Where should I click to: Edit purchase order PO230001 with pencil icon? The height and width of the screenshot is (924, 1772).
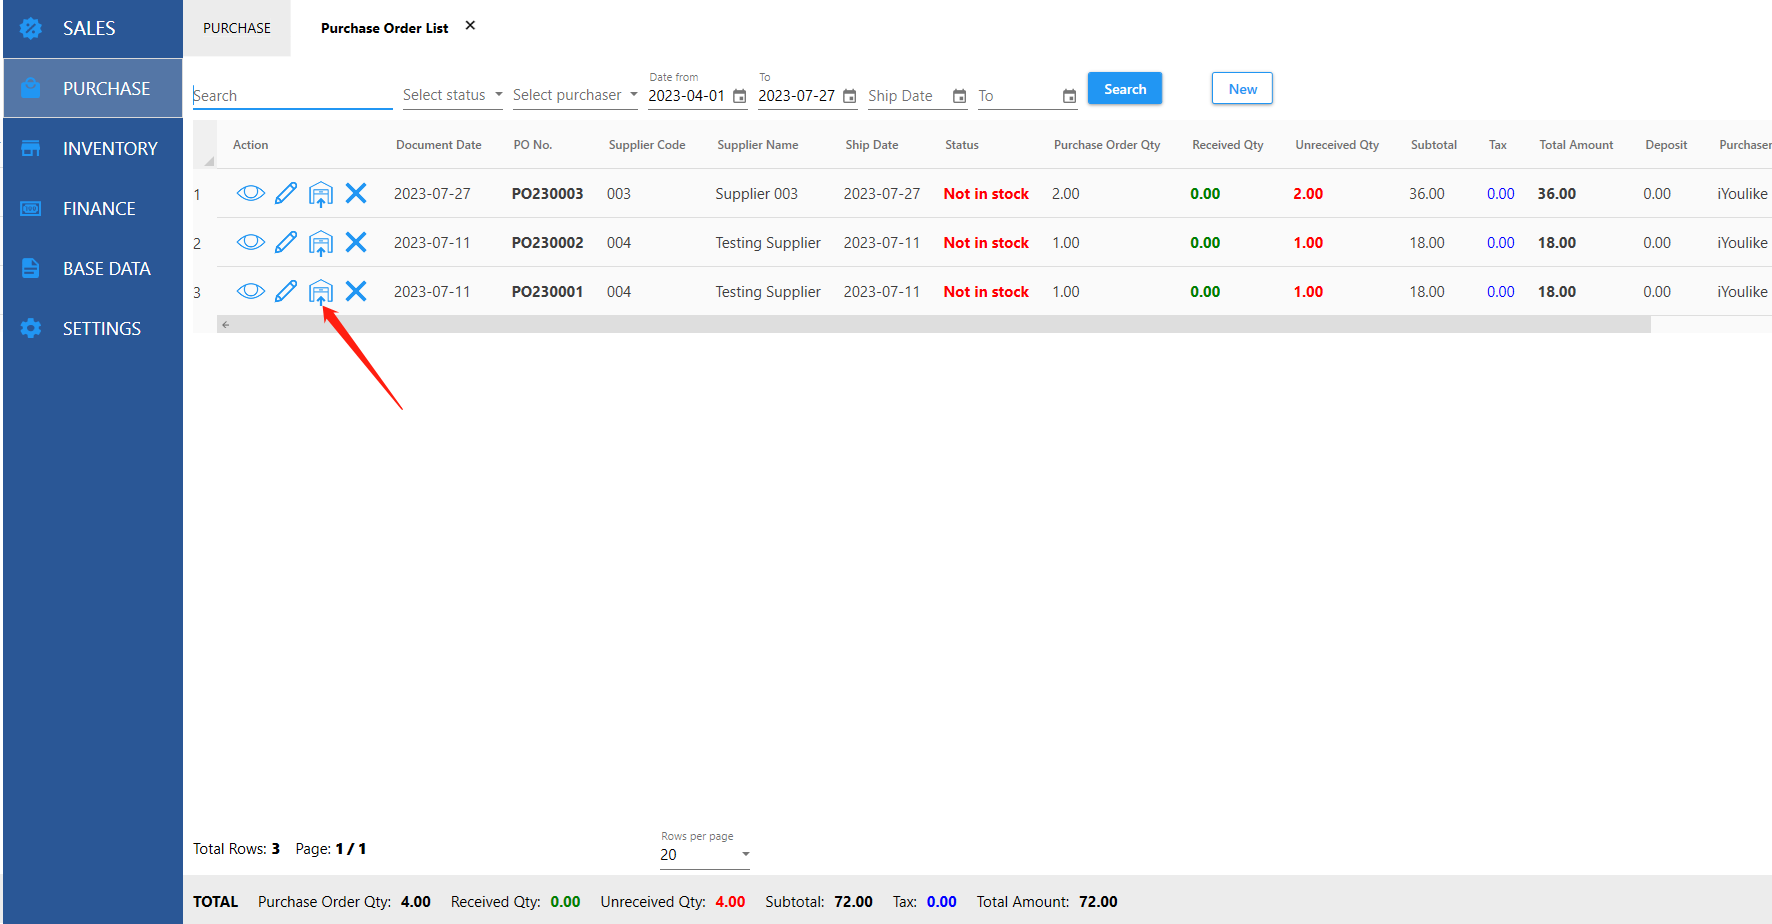pyautogui.click(x=286, y=291)
